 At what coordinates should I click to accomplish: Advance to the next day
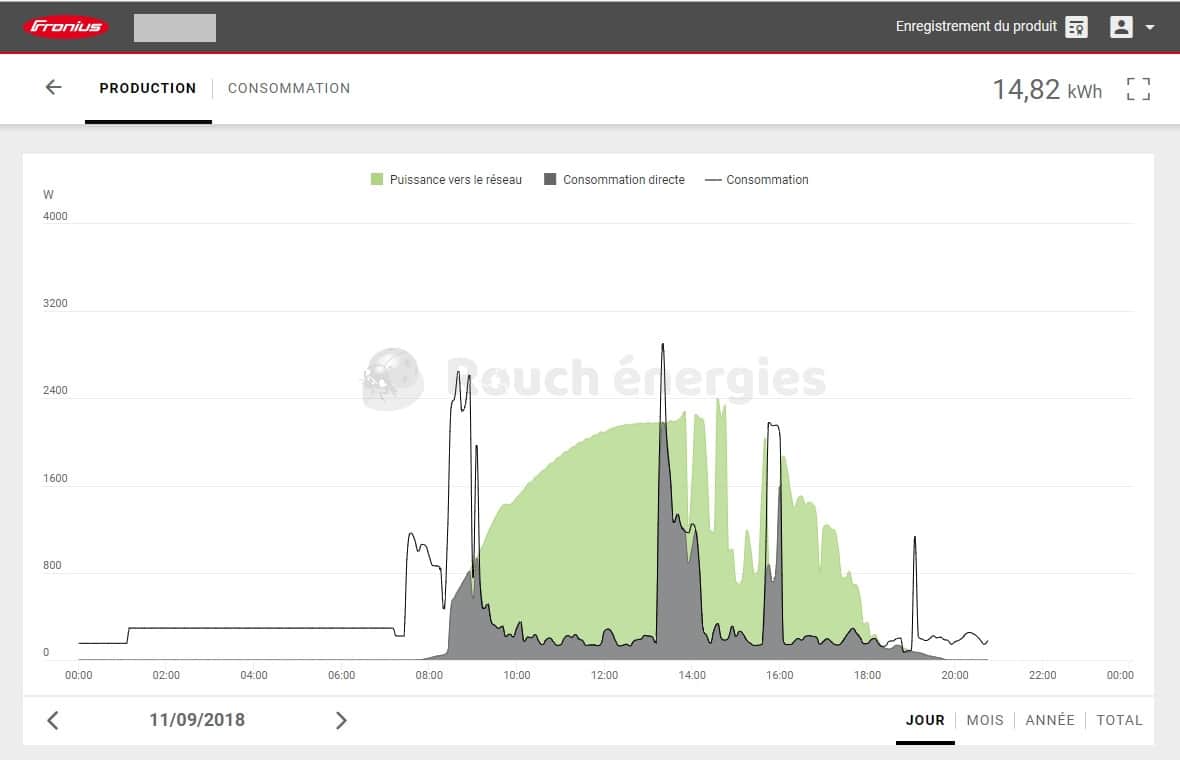[341, 720]
